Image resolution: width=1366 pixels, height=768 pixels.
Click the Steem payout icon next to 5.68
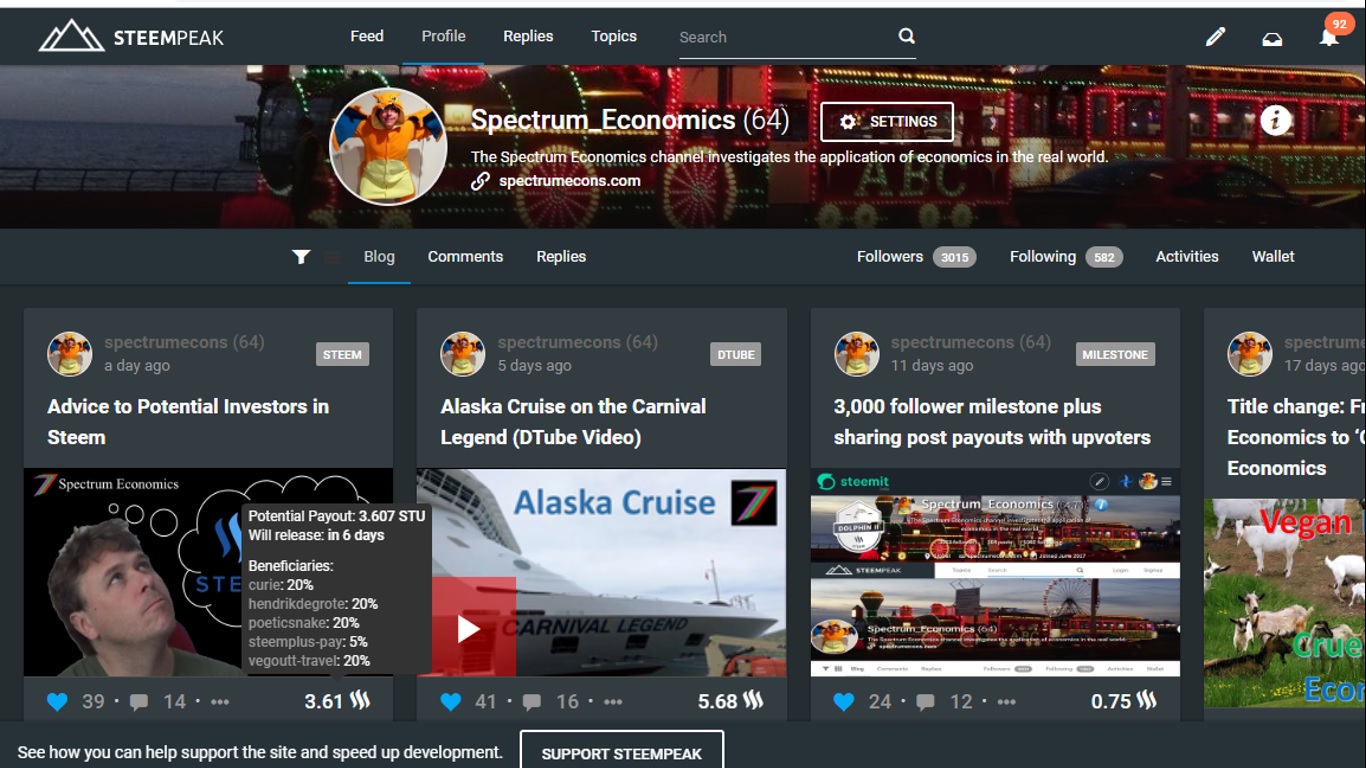(x=753, y=700)
